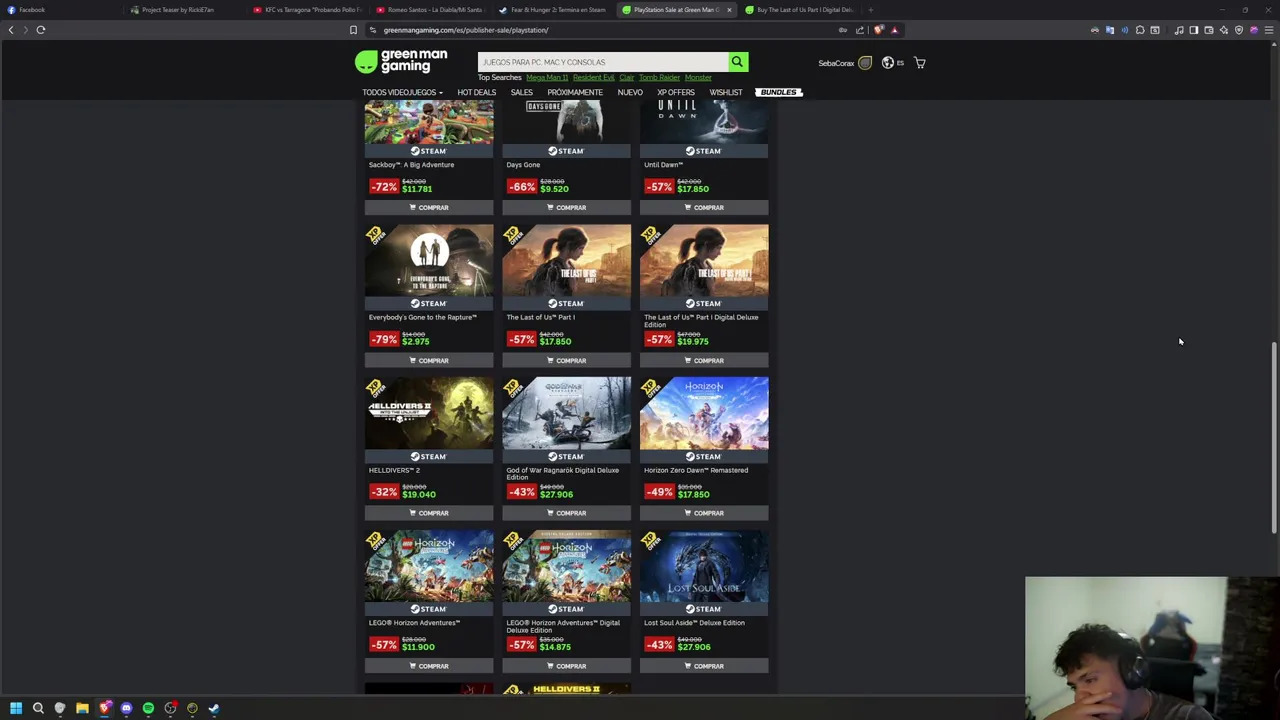The height and width of the screenshot is (720, 1280).
Task: Click the bookmark icon beside the address bar
Action: pyautogui.click(x=353, y=30)
